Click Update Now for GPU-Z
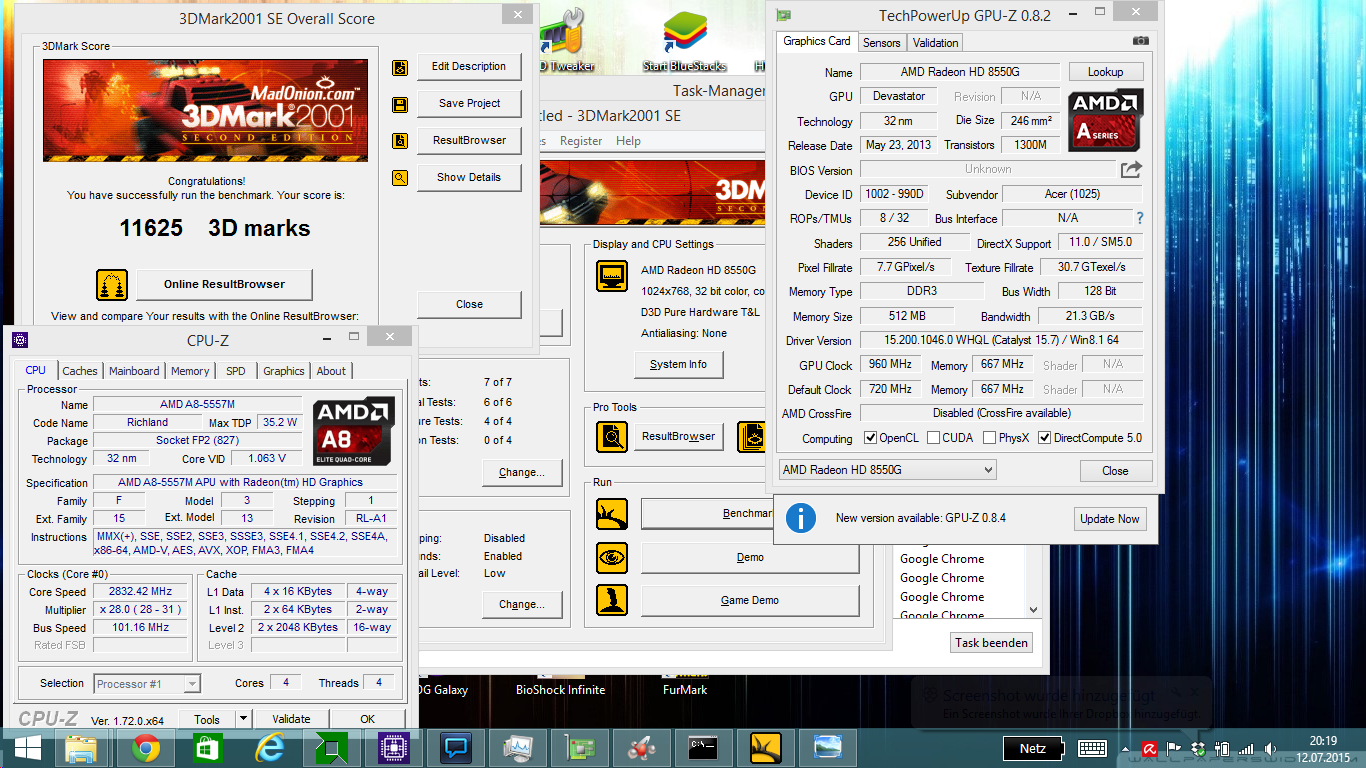This screenshot has width=1366, height=768. coord(1109,519)
